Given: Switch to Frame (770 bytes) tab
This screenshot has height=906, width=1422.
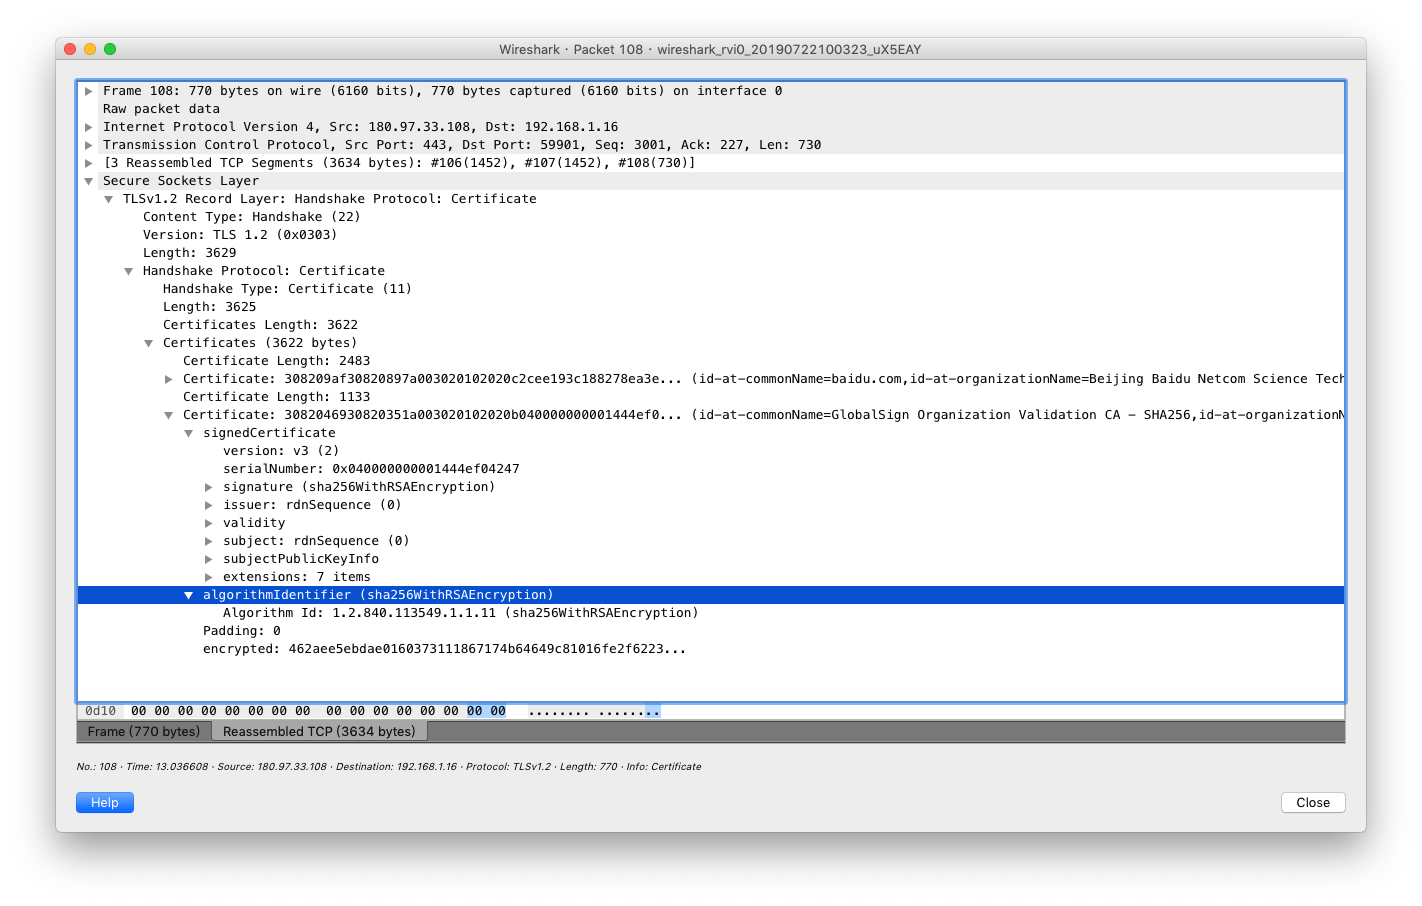Looking at the screenshot, I should click(143, 731).
